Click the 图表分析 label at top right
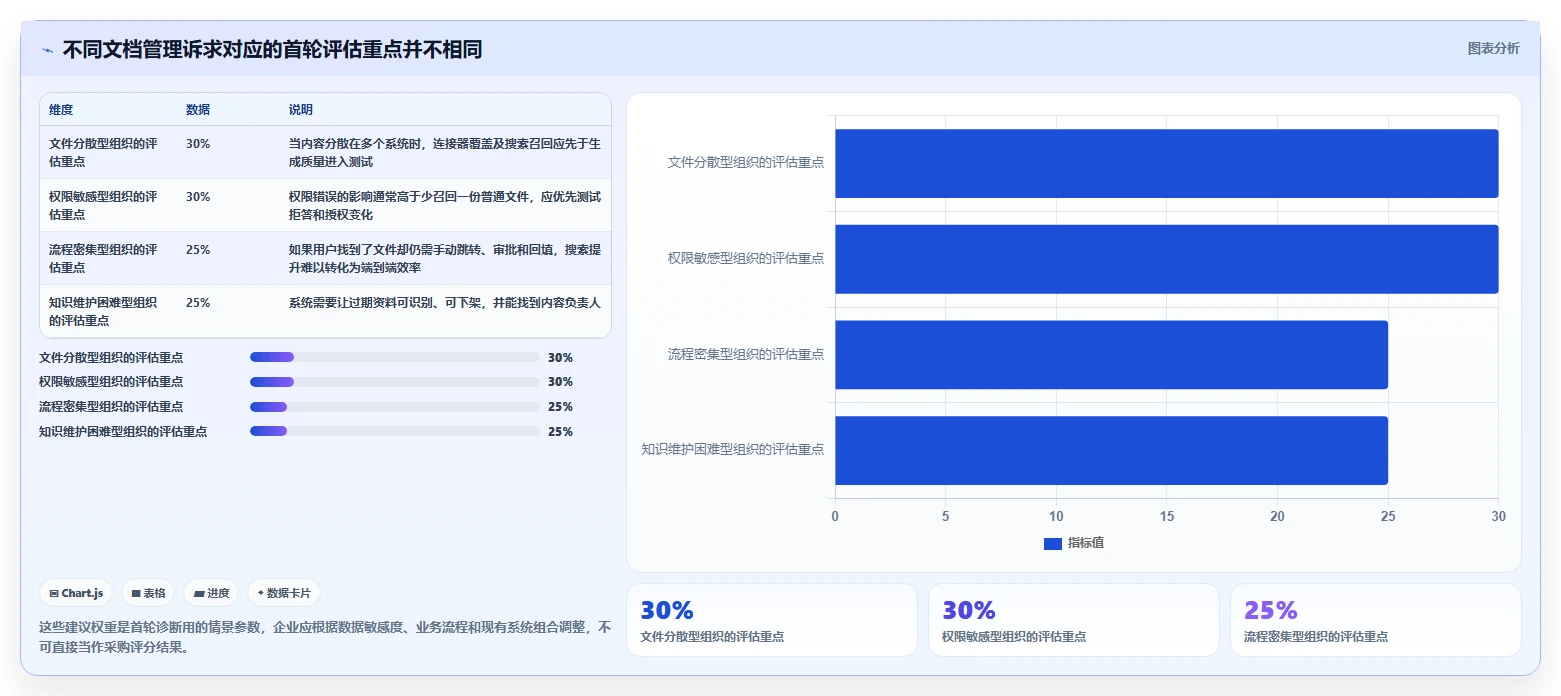The height and width of the screenshot is (696, 1561). tap(1493, 49)
